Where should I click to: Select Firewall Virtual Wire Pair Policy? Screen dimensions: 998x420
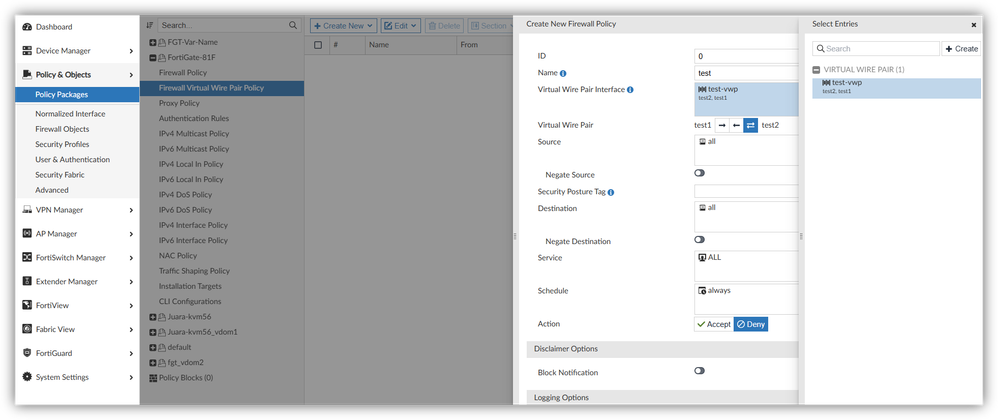221,88
